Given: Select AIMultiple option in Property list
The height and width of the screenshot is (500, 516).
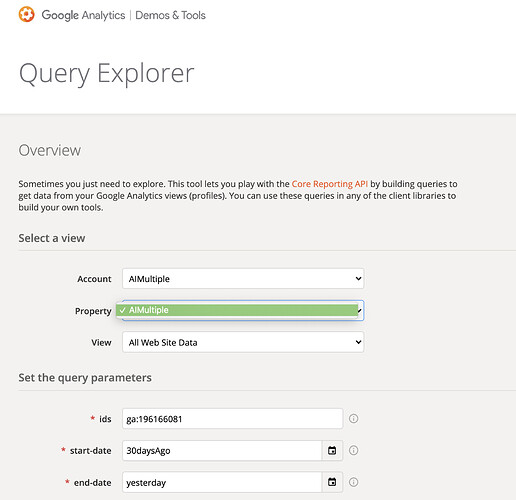Looking at the screenshot, I should coord(237,310).
